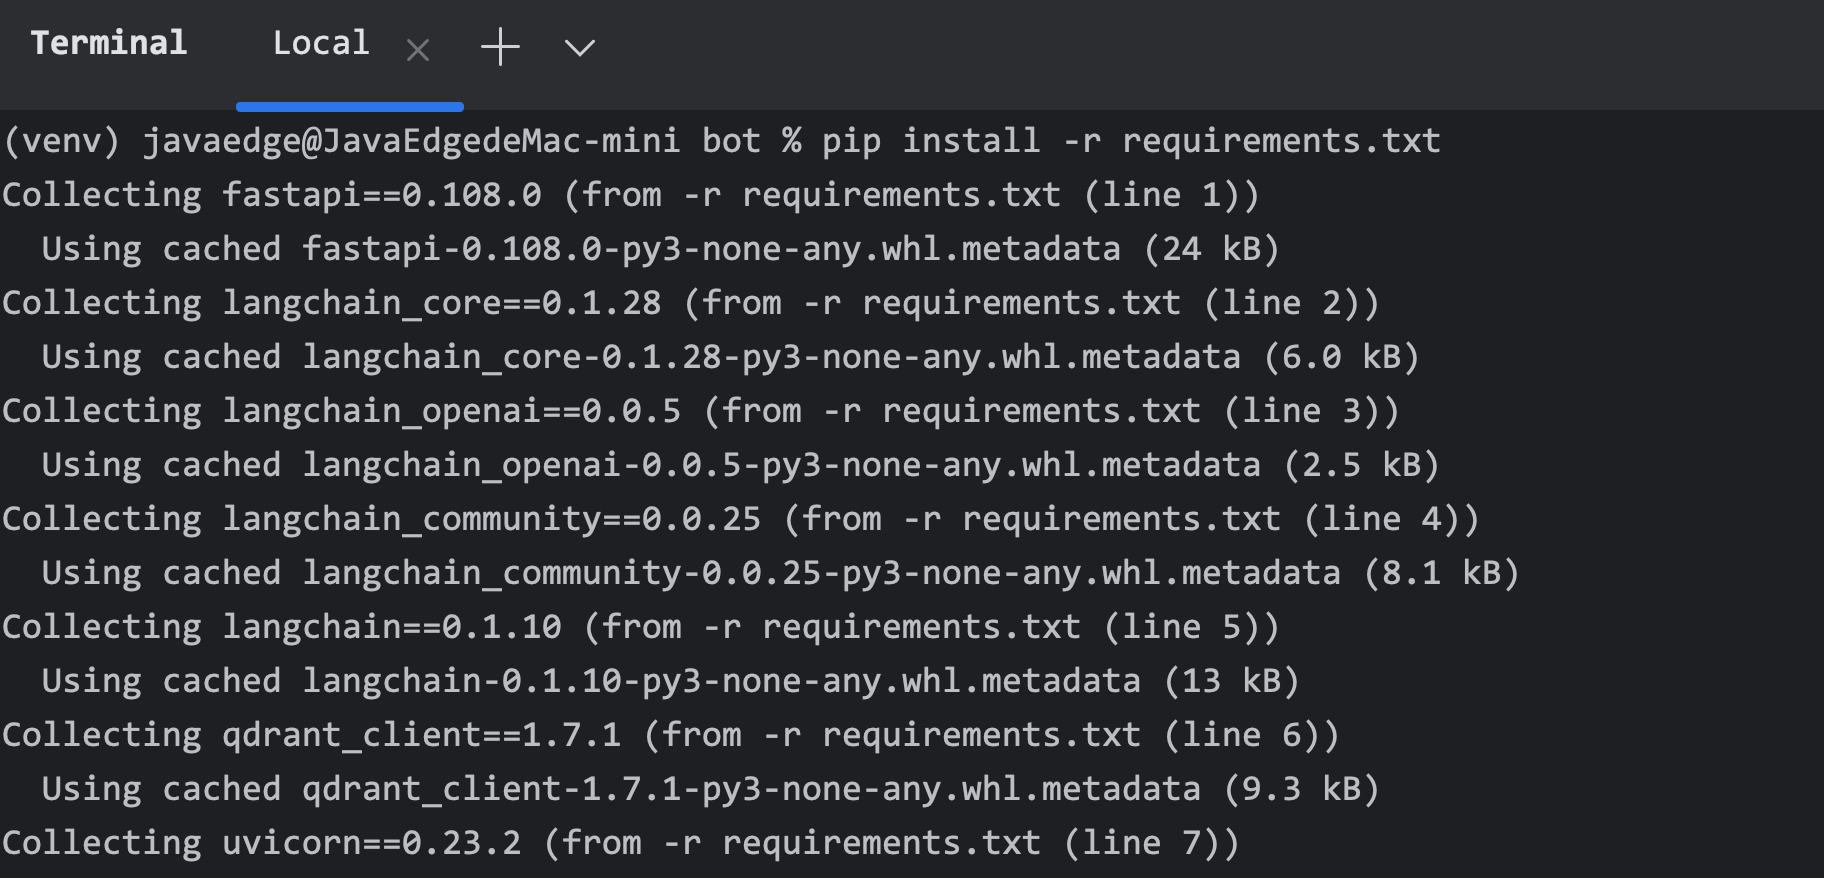Click the (venv) prompt prefix text
1824x878 pixels.
click(62, 141)
